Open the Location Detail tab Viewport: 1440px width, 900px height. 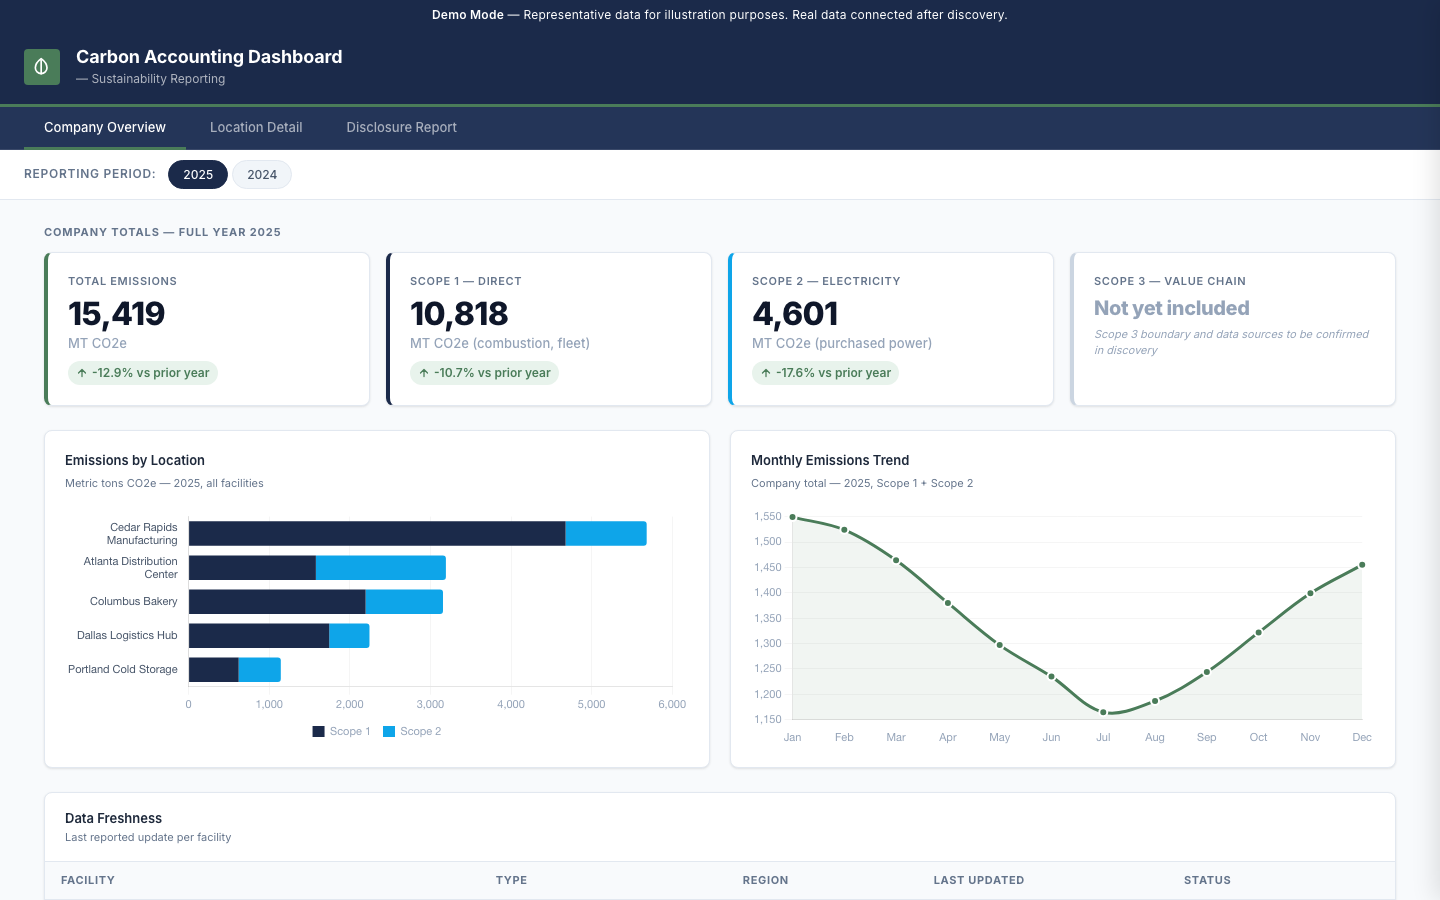256,127
